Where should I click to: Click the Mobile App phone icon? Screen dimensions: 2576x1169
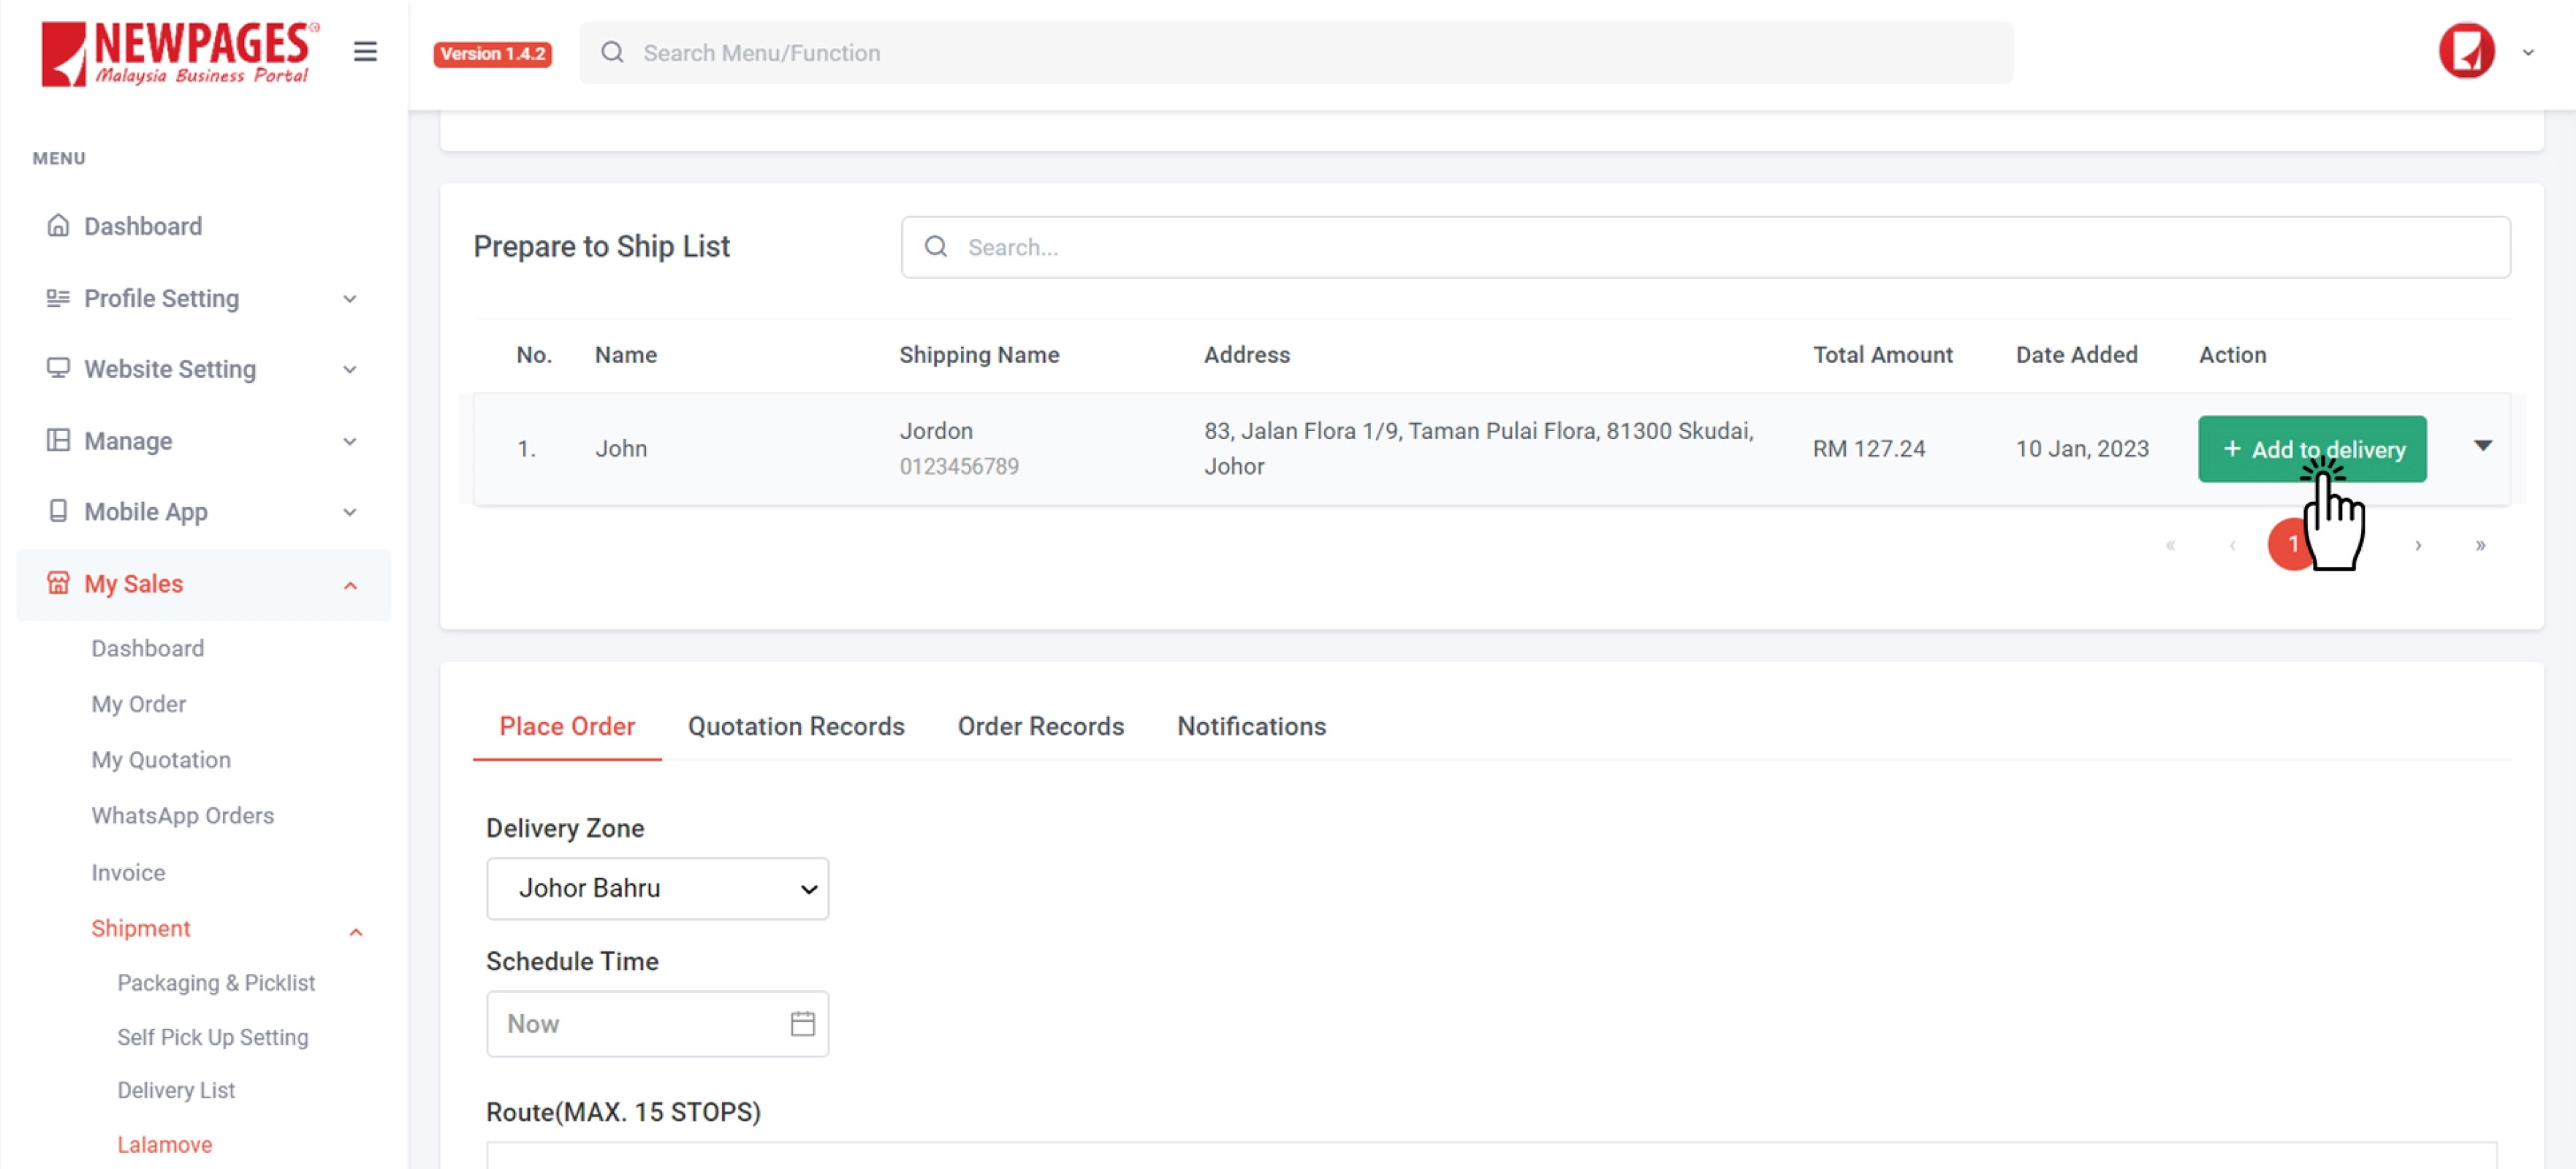click(58, 511)
